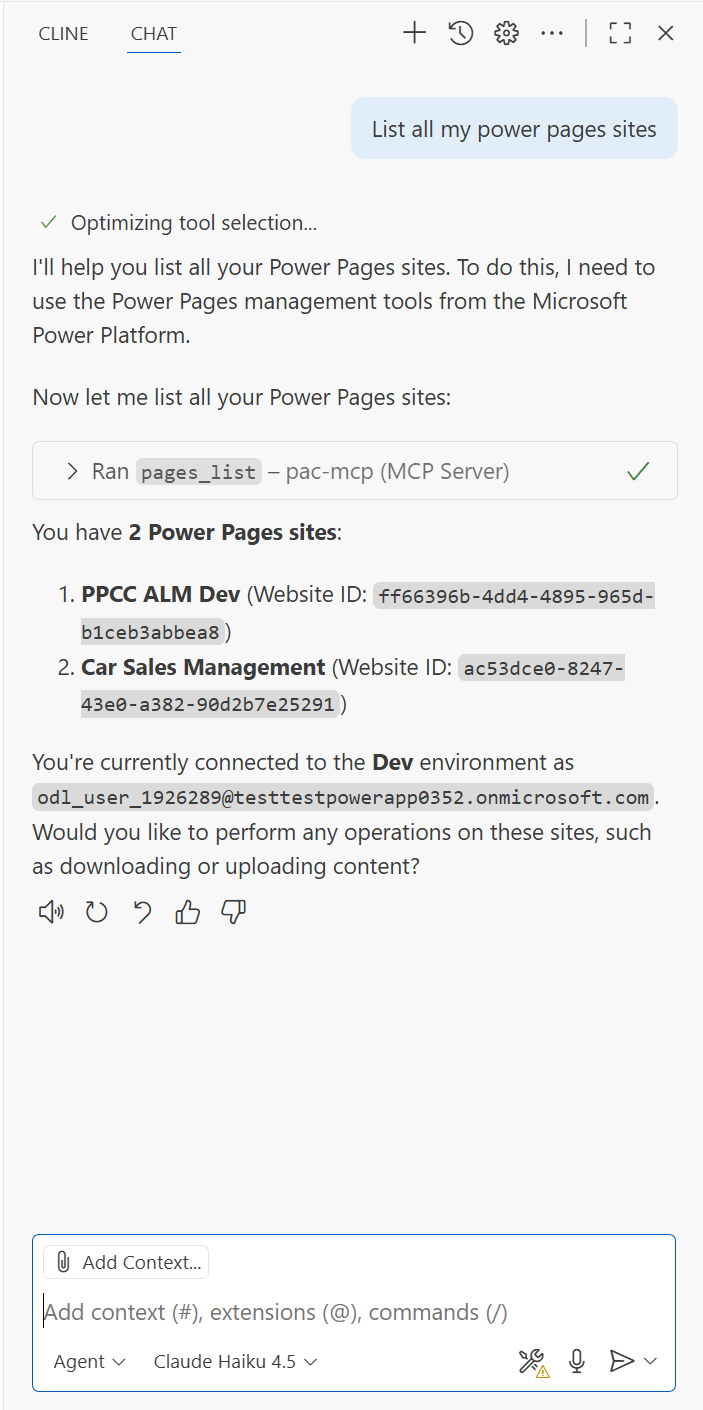This screenshot has height=1410, width=703.
Task: Open the chat history icon
Action: [x=459, y=32]
